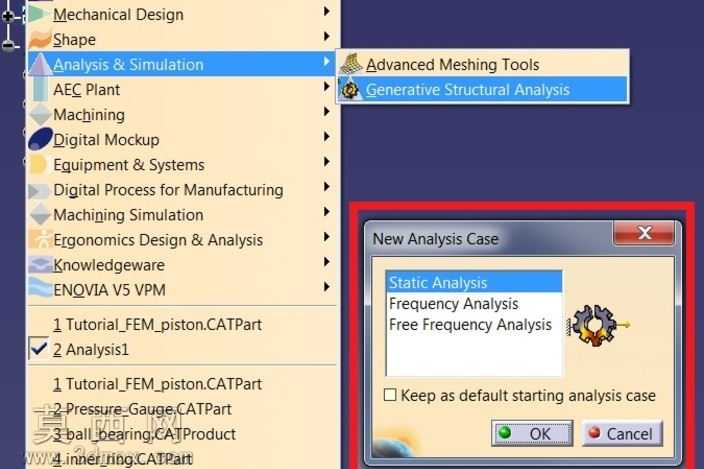The image size is (704, 469).
Task: Click the Digital Process for Manufacturing icon
Action: (39, 191)
